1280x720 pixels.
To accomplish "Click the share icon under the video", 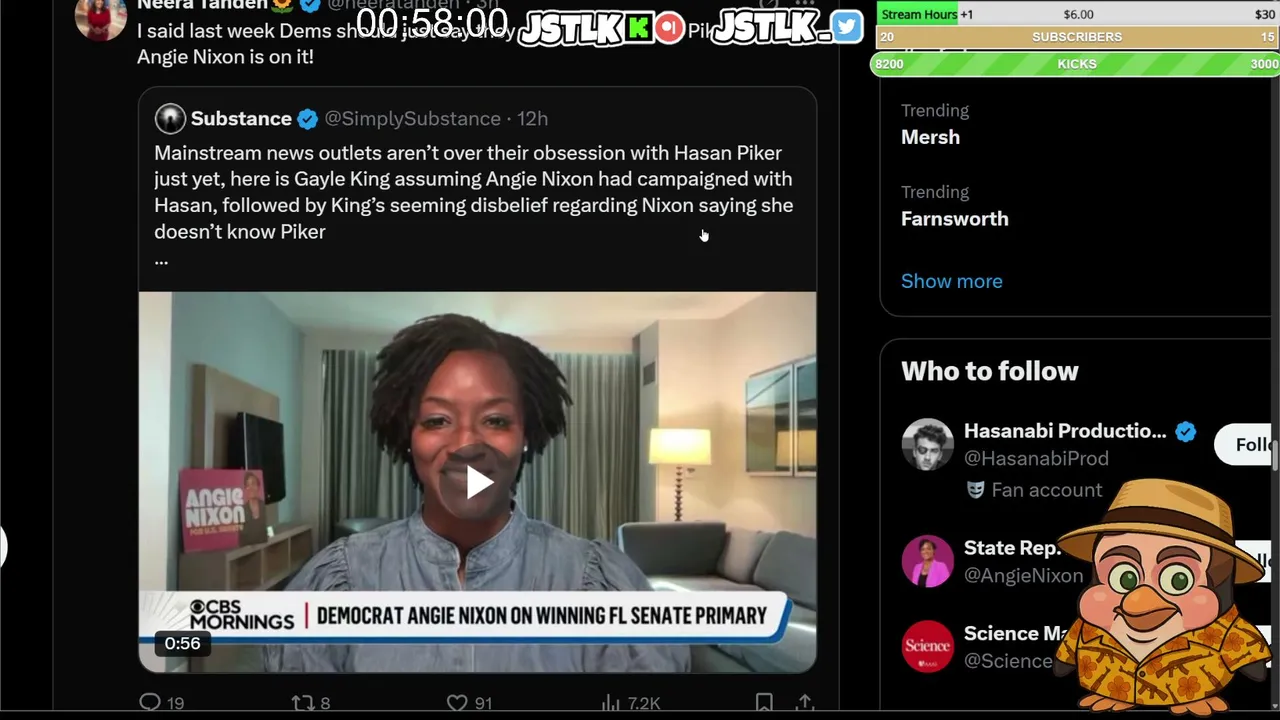I will pyautogui.click(x=804, y=703).
